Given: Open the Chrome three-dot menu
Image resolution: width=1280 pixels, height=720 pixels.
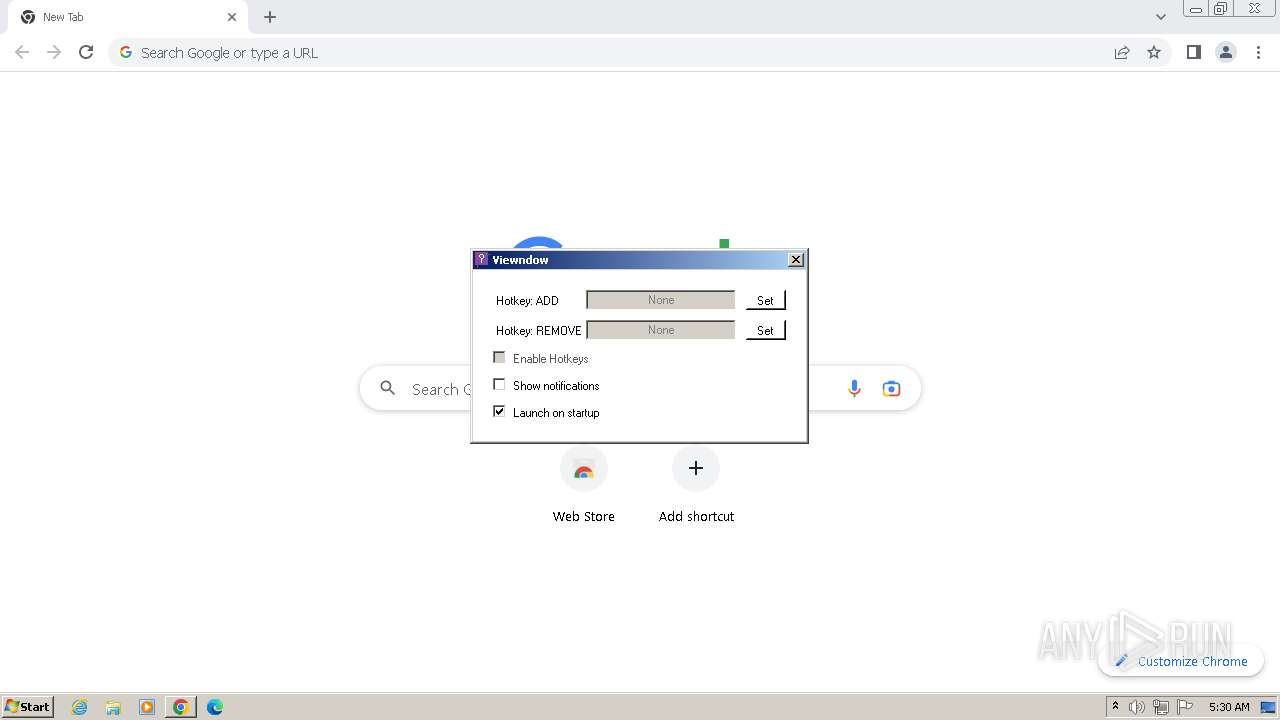Looking at the screenshot, I should [1259, 52].
